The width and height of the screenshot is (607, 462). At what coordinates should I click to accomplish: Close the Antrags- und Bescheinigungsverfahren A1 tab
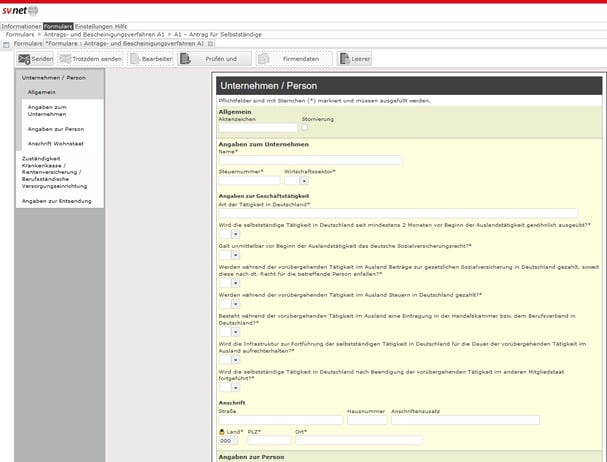point(210,44)
